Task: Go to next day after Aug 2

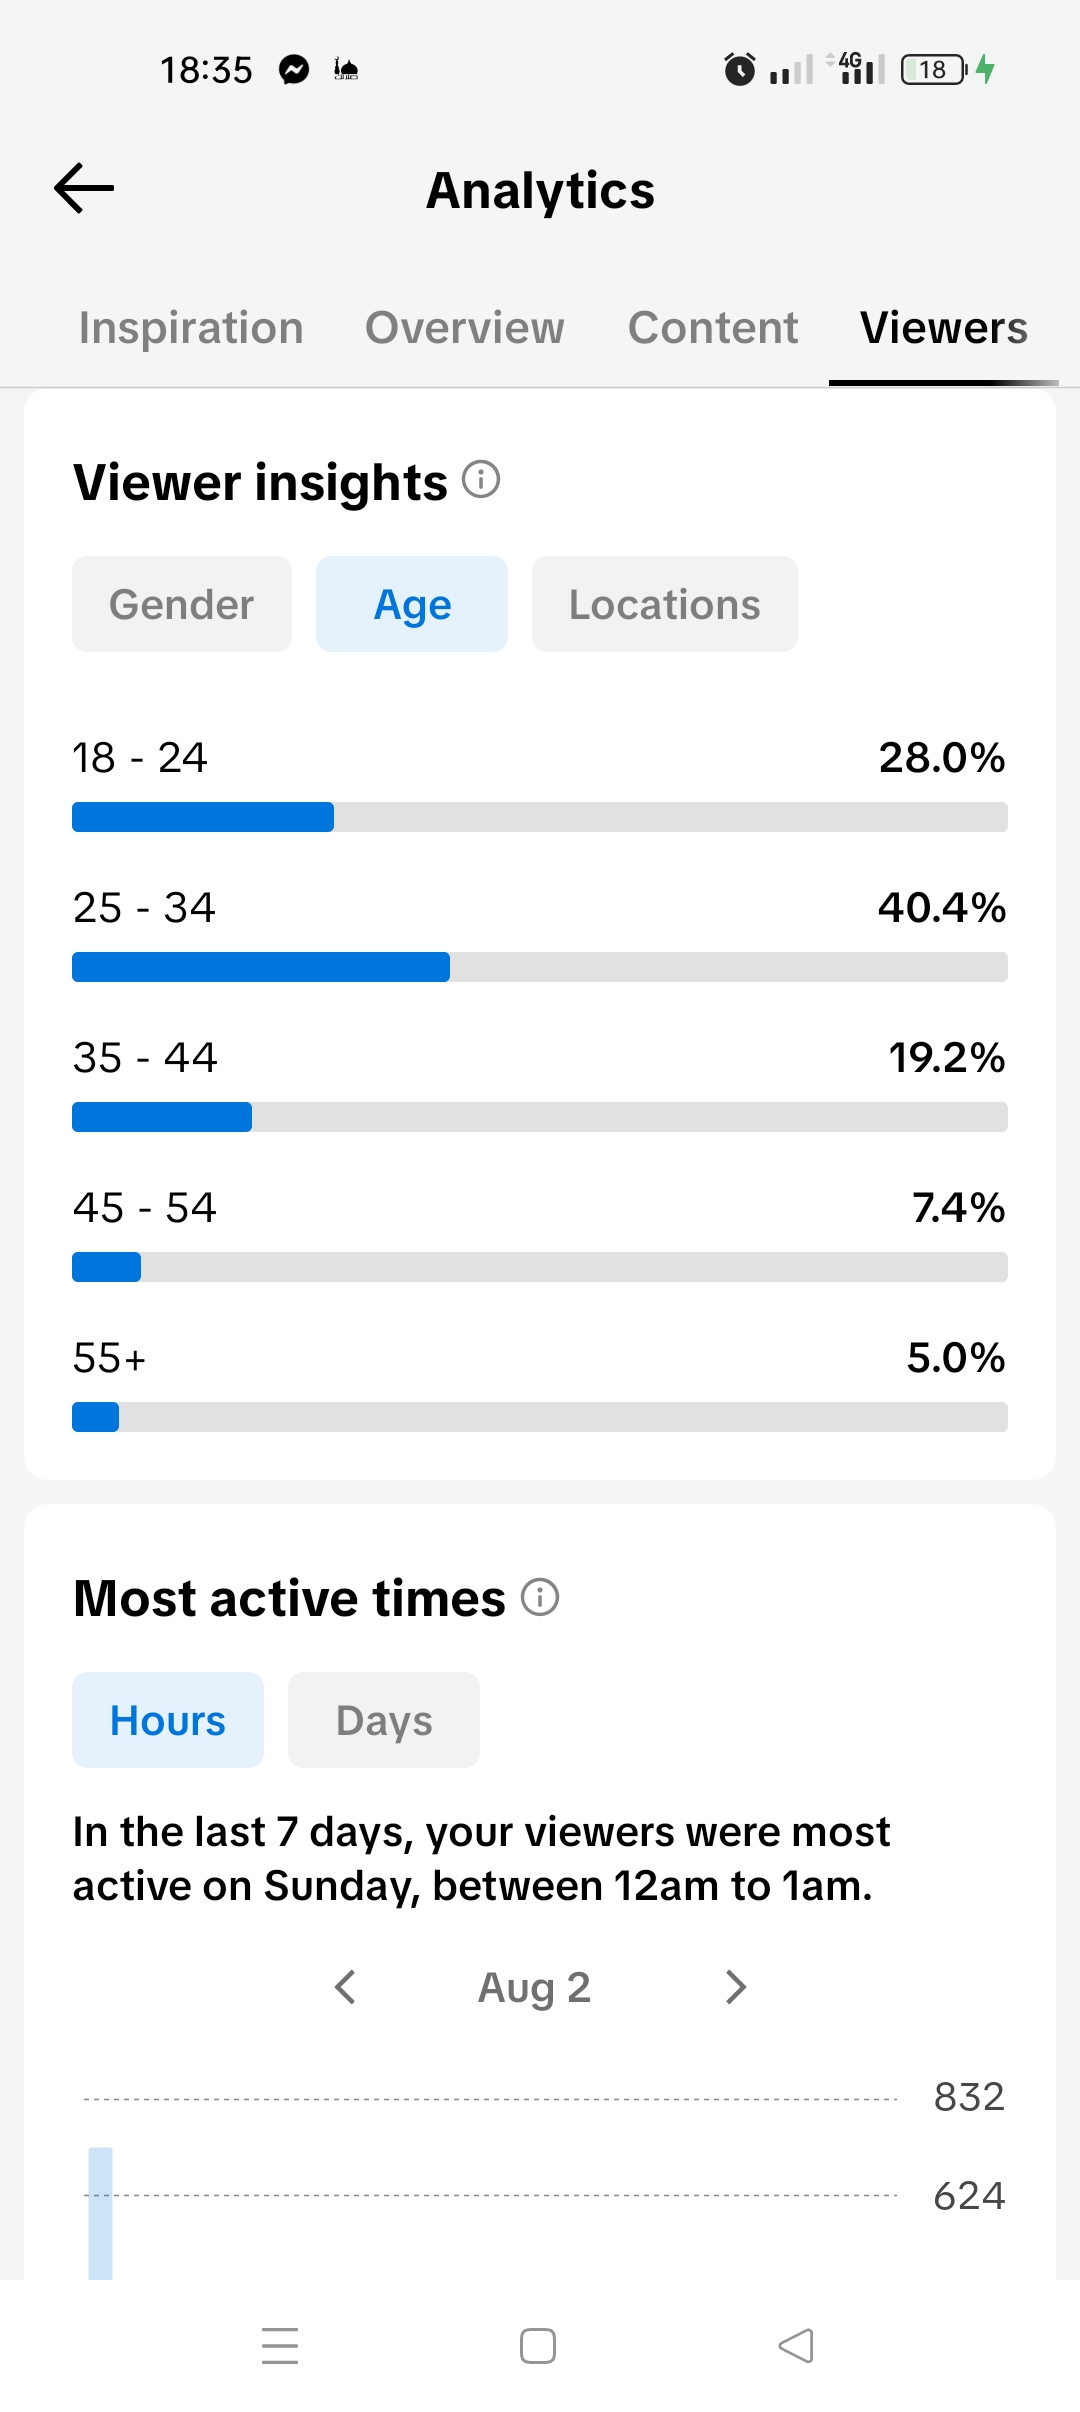Action: click(736, 1987)
